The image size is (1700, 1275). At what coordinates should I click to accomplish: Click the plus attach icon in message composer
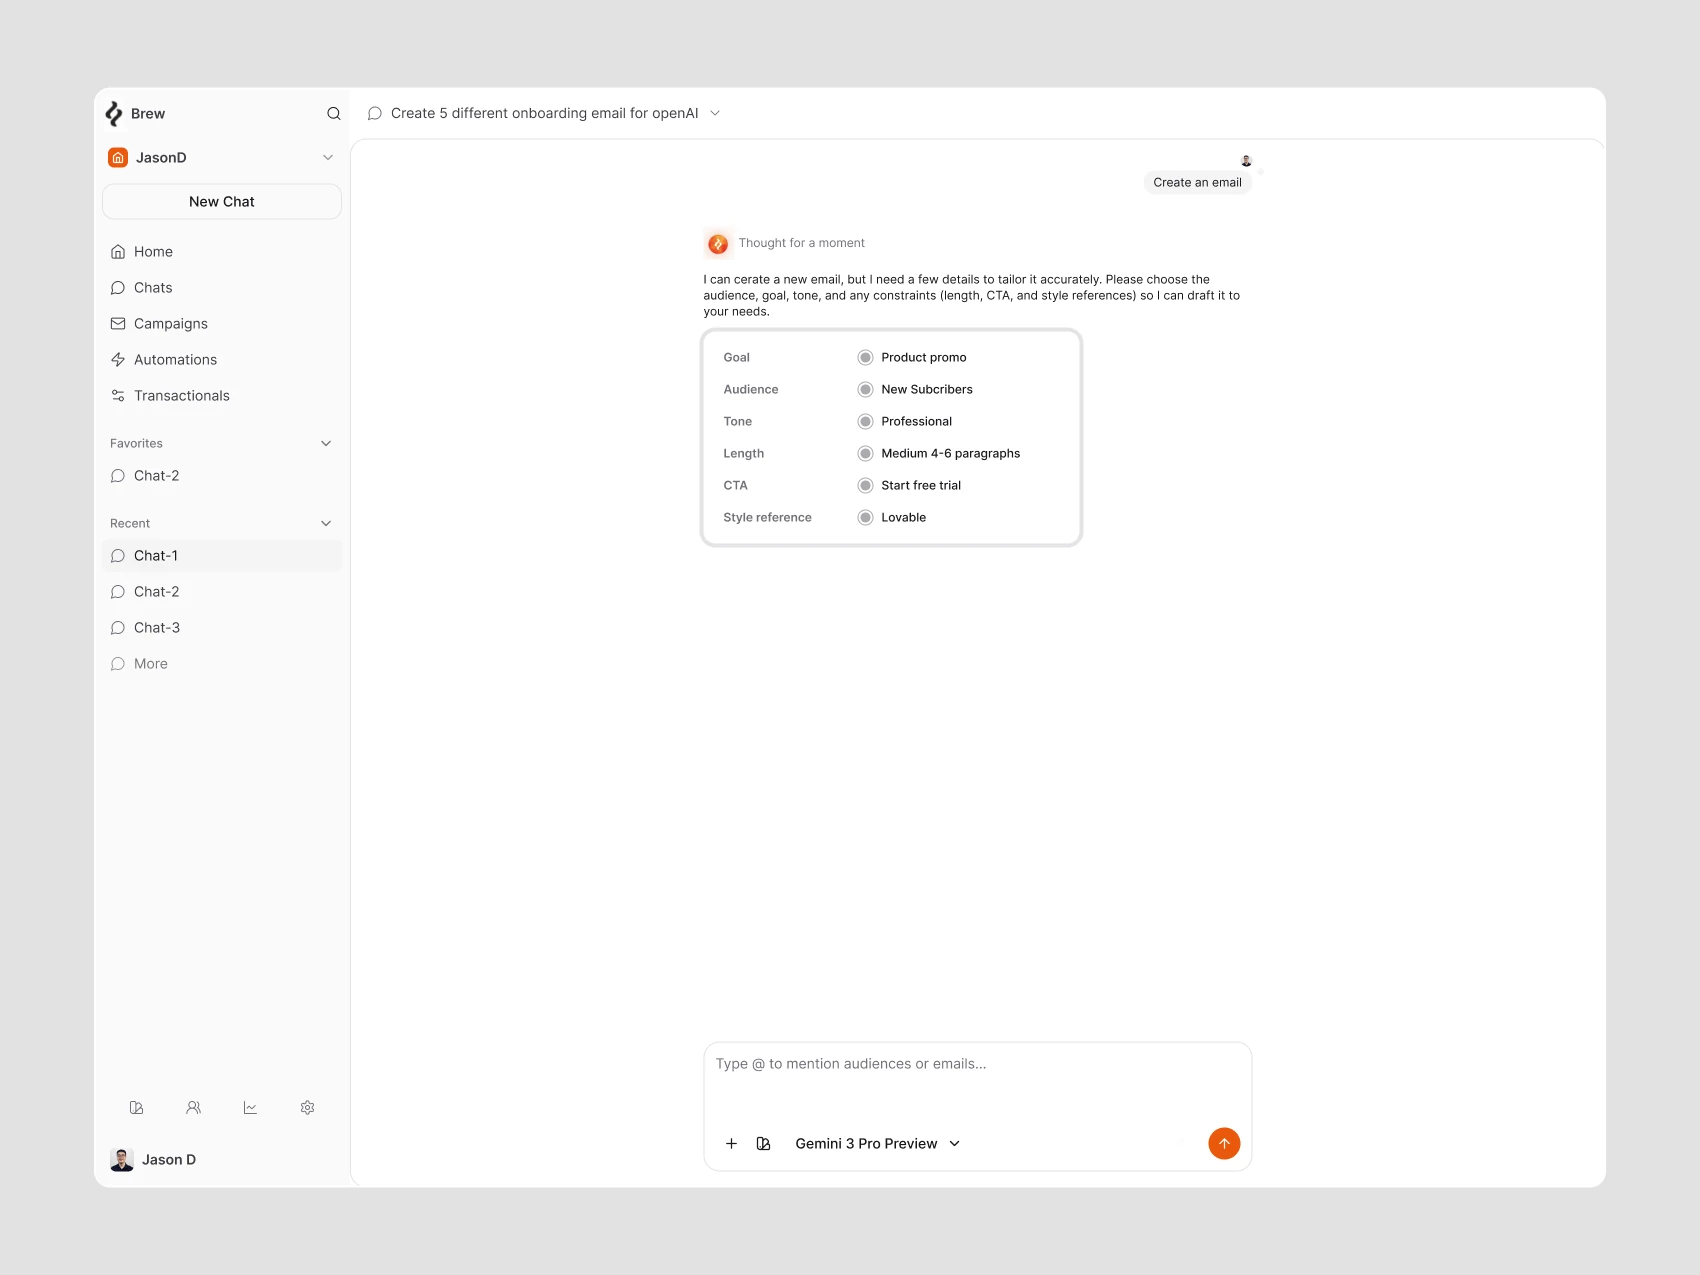point(731,1144)
